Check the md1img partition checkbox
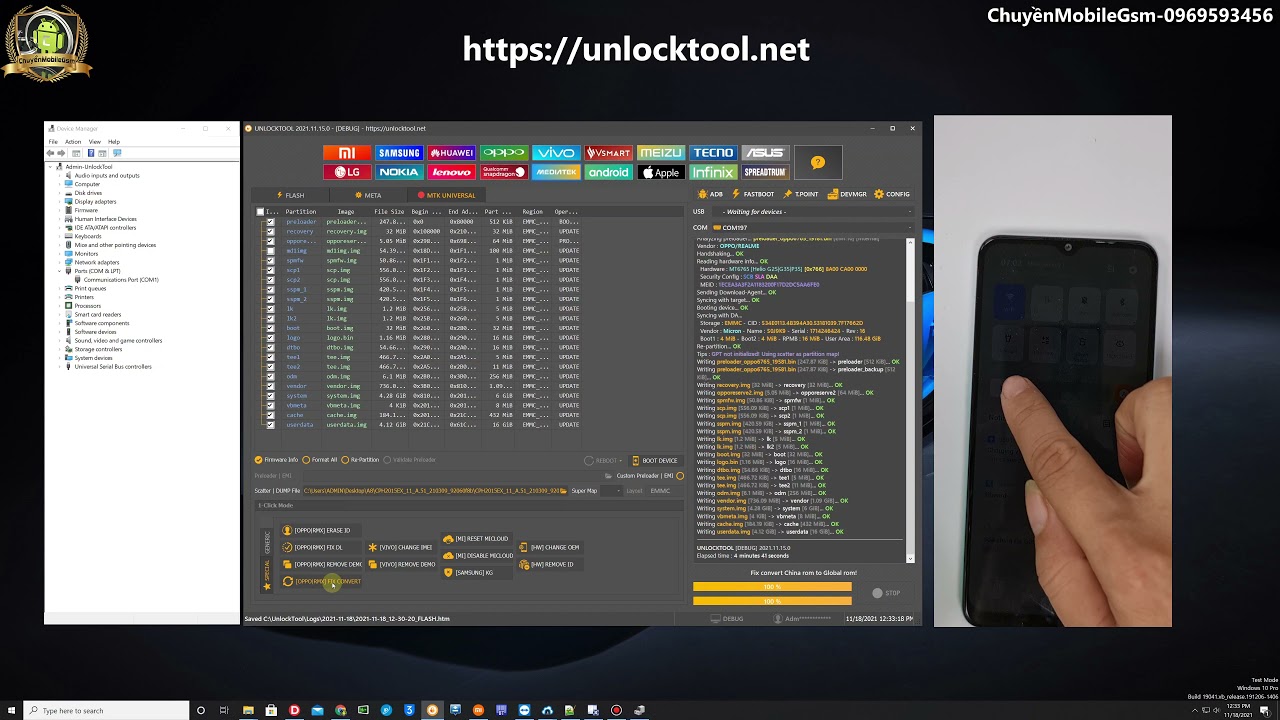The height and width of the screenshot is (720, 1280). coord(270,250)
